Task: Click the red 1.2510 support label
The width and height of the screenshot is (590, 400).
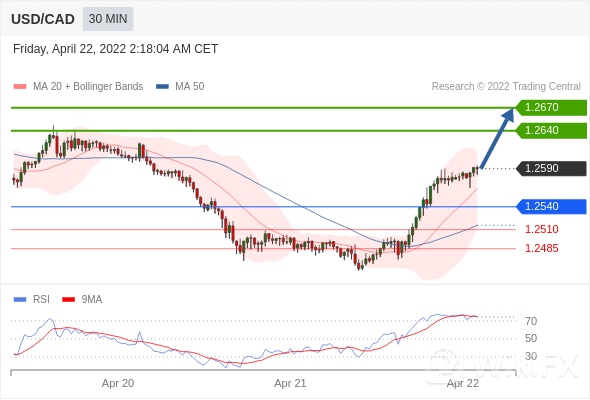Action: click(541, 229)
